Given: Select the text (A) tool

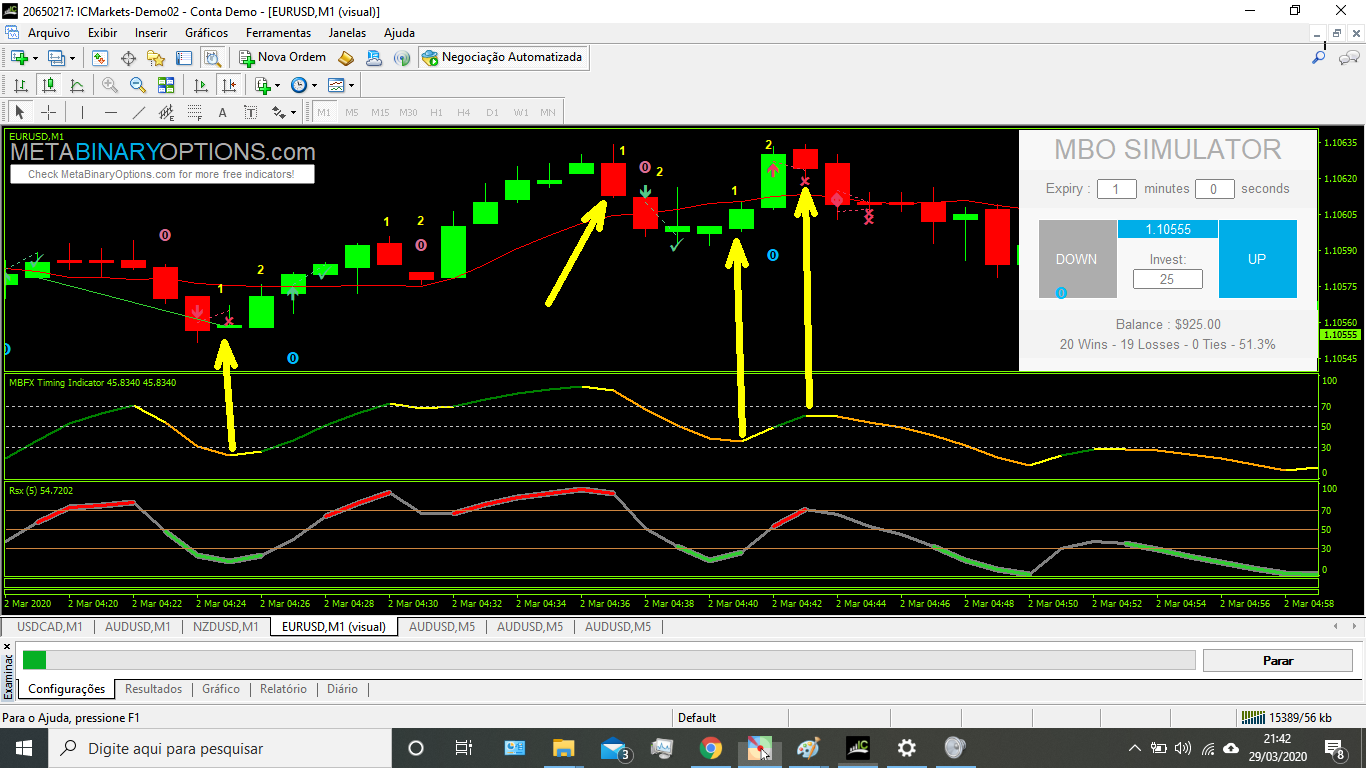Looking at the screenshot, I should coord(222,112).
